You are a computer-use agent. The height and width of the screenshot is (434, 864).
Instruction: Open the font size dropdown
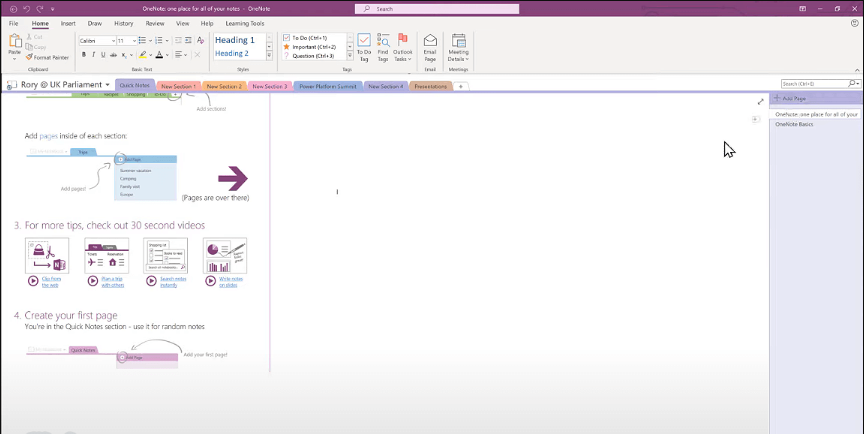pyautogui.click(x=134, y=41)
